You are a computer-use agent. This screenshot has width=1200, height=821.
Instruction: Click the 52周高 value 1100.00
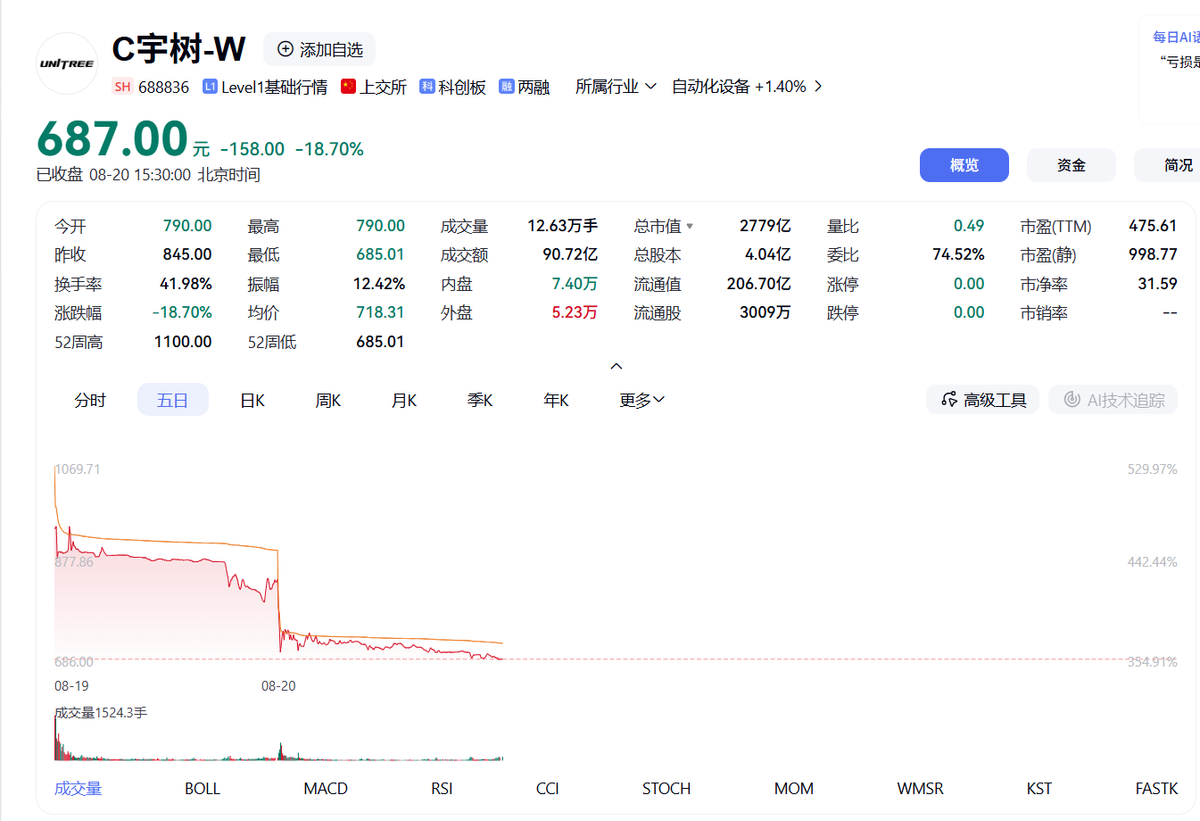coord(183,342)
